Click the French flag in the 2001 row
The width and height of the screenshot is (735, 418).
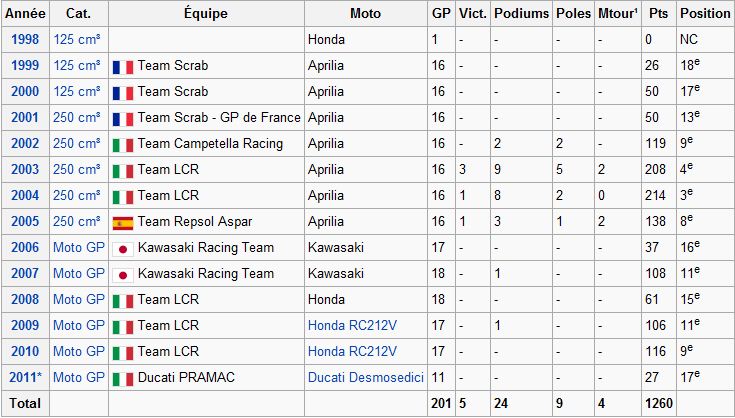pyautogui.click(x=123, y=119)
